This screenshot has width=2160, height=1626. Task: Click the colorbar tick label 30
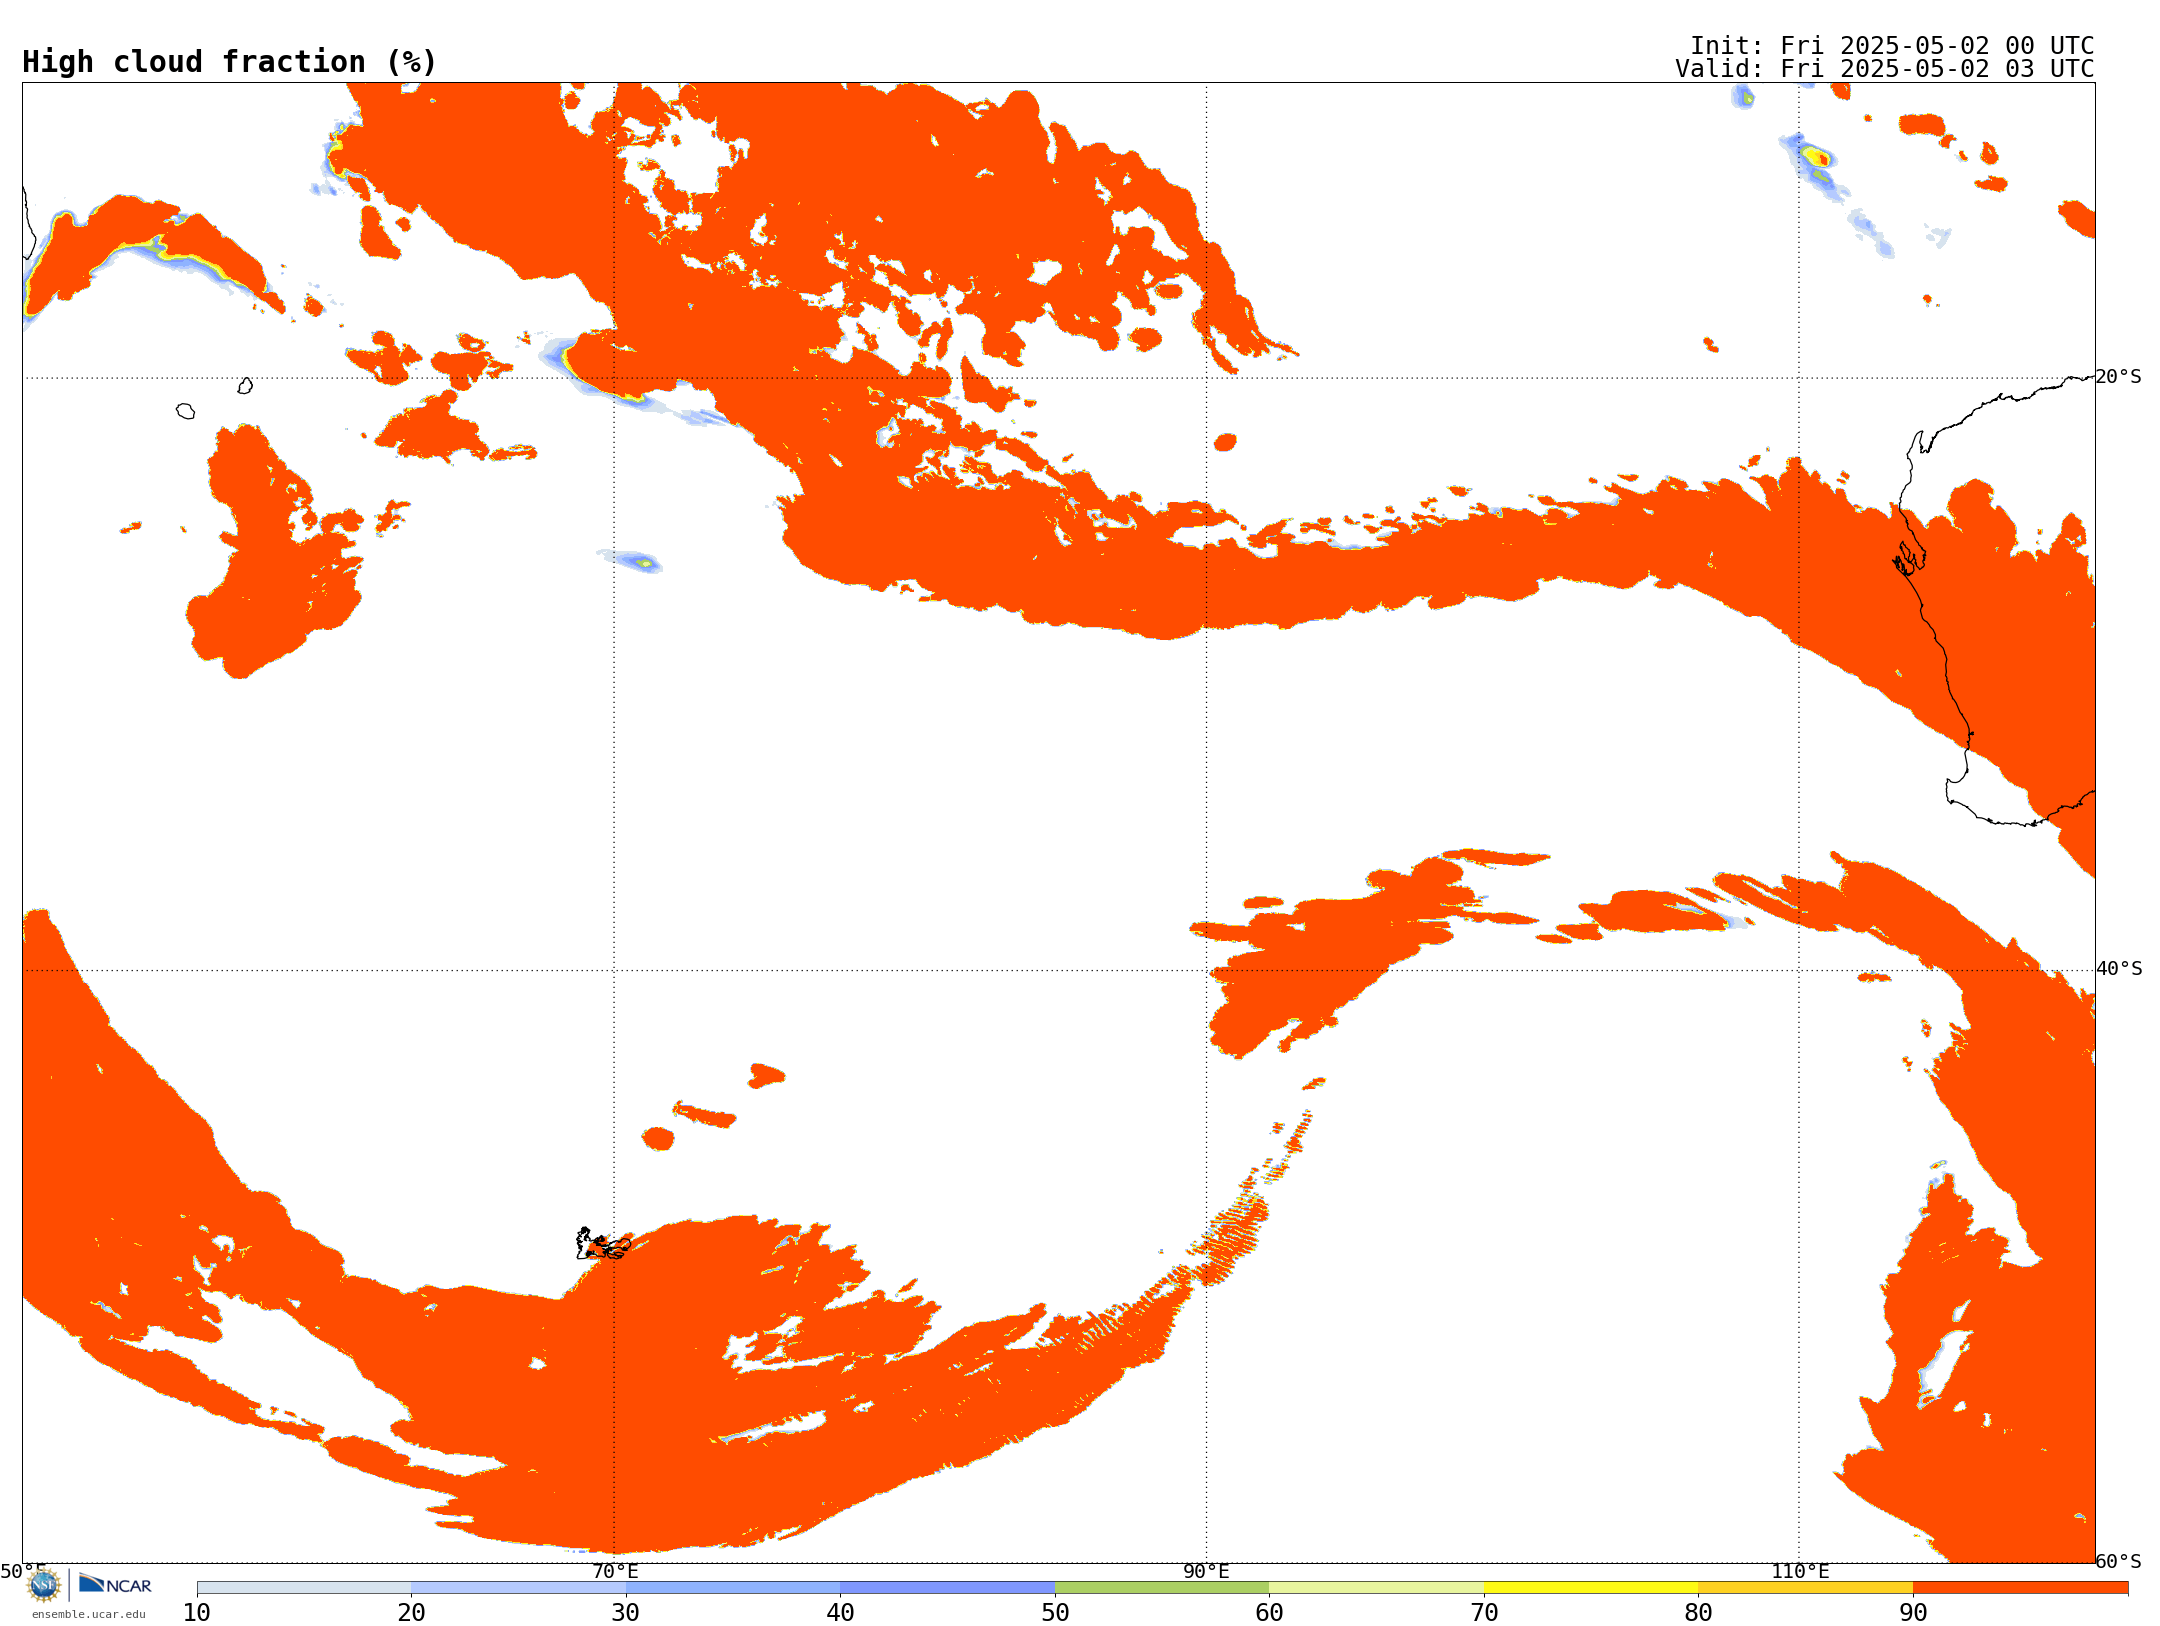click(x=626, y=1613)
